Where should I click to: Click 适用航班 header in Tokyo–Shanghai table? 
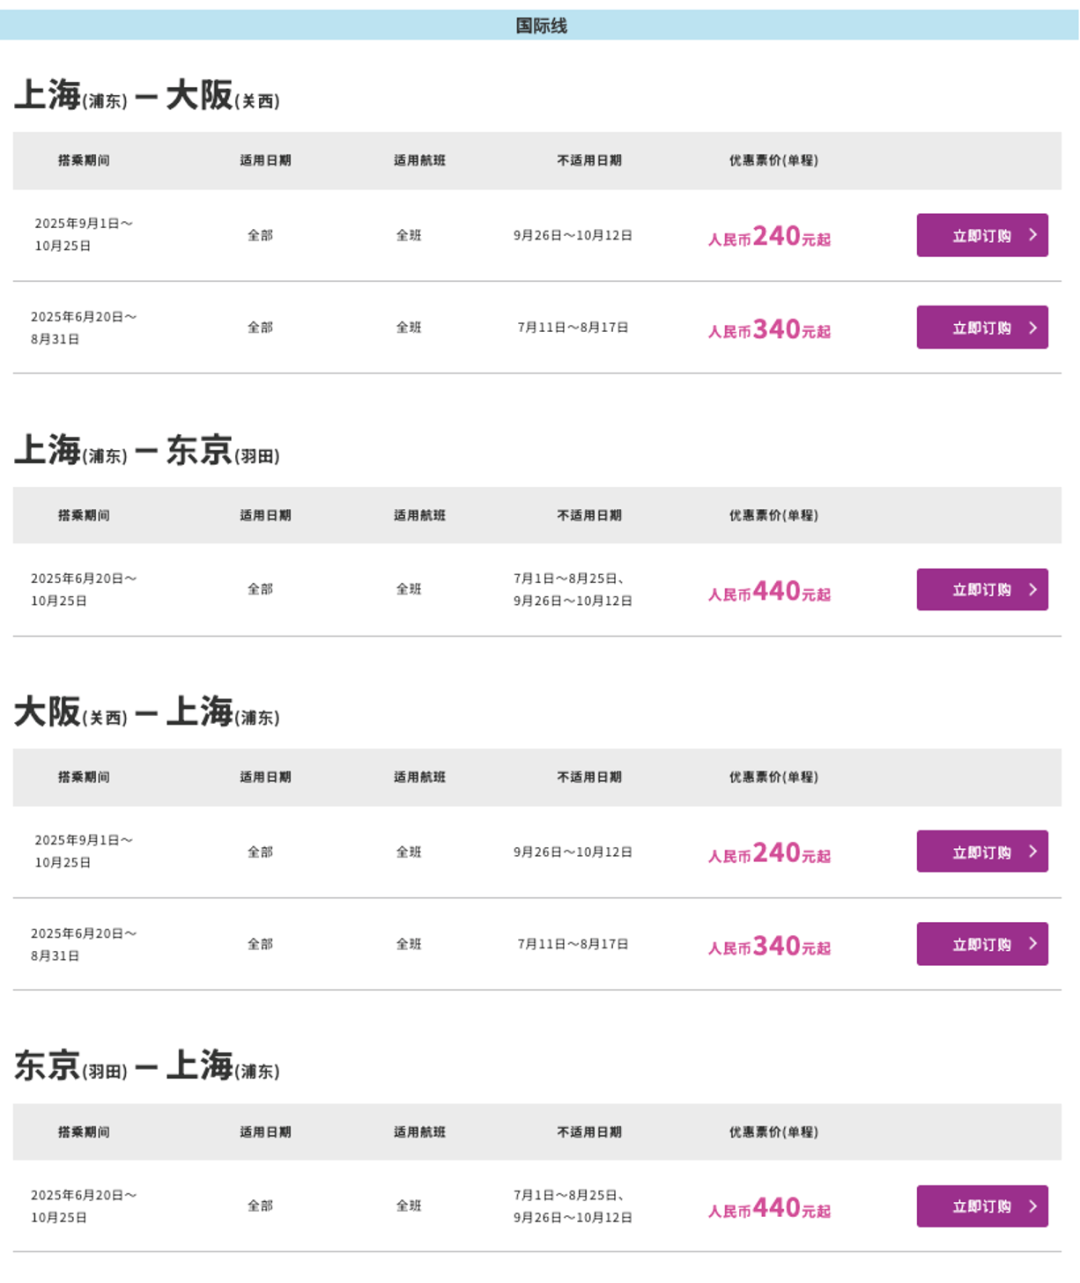(419, 1132)
